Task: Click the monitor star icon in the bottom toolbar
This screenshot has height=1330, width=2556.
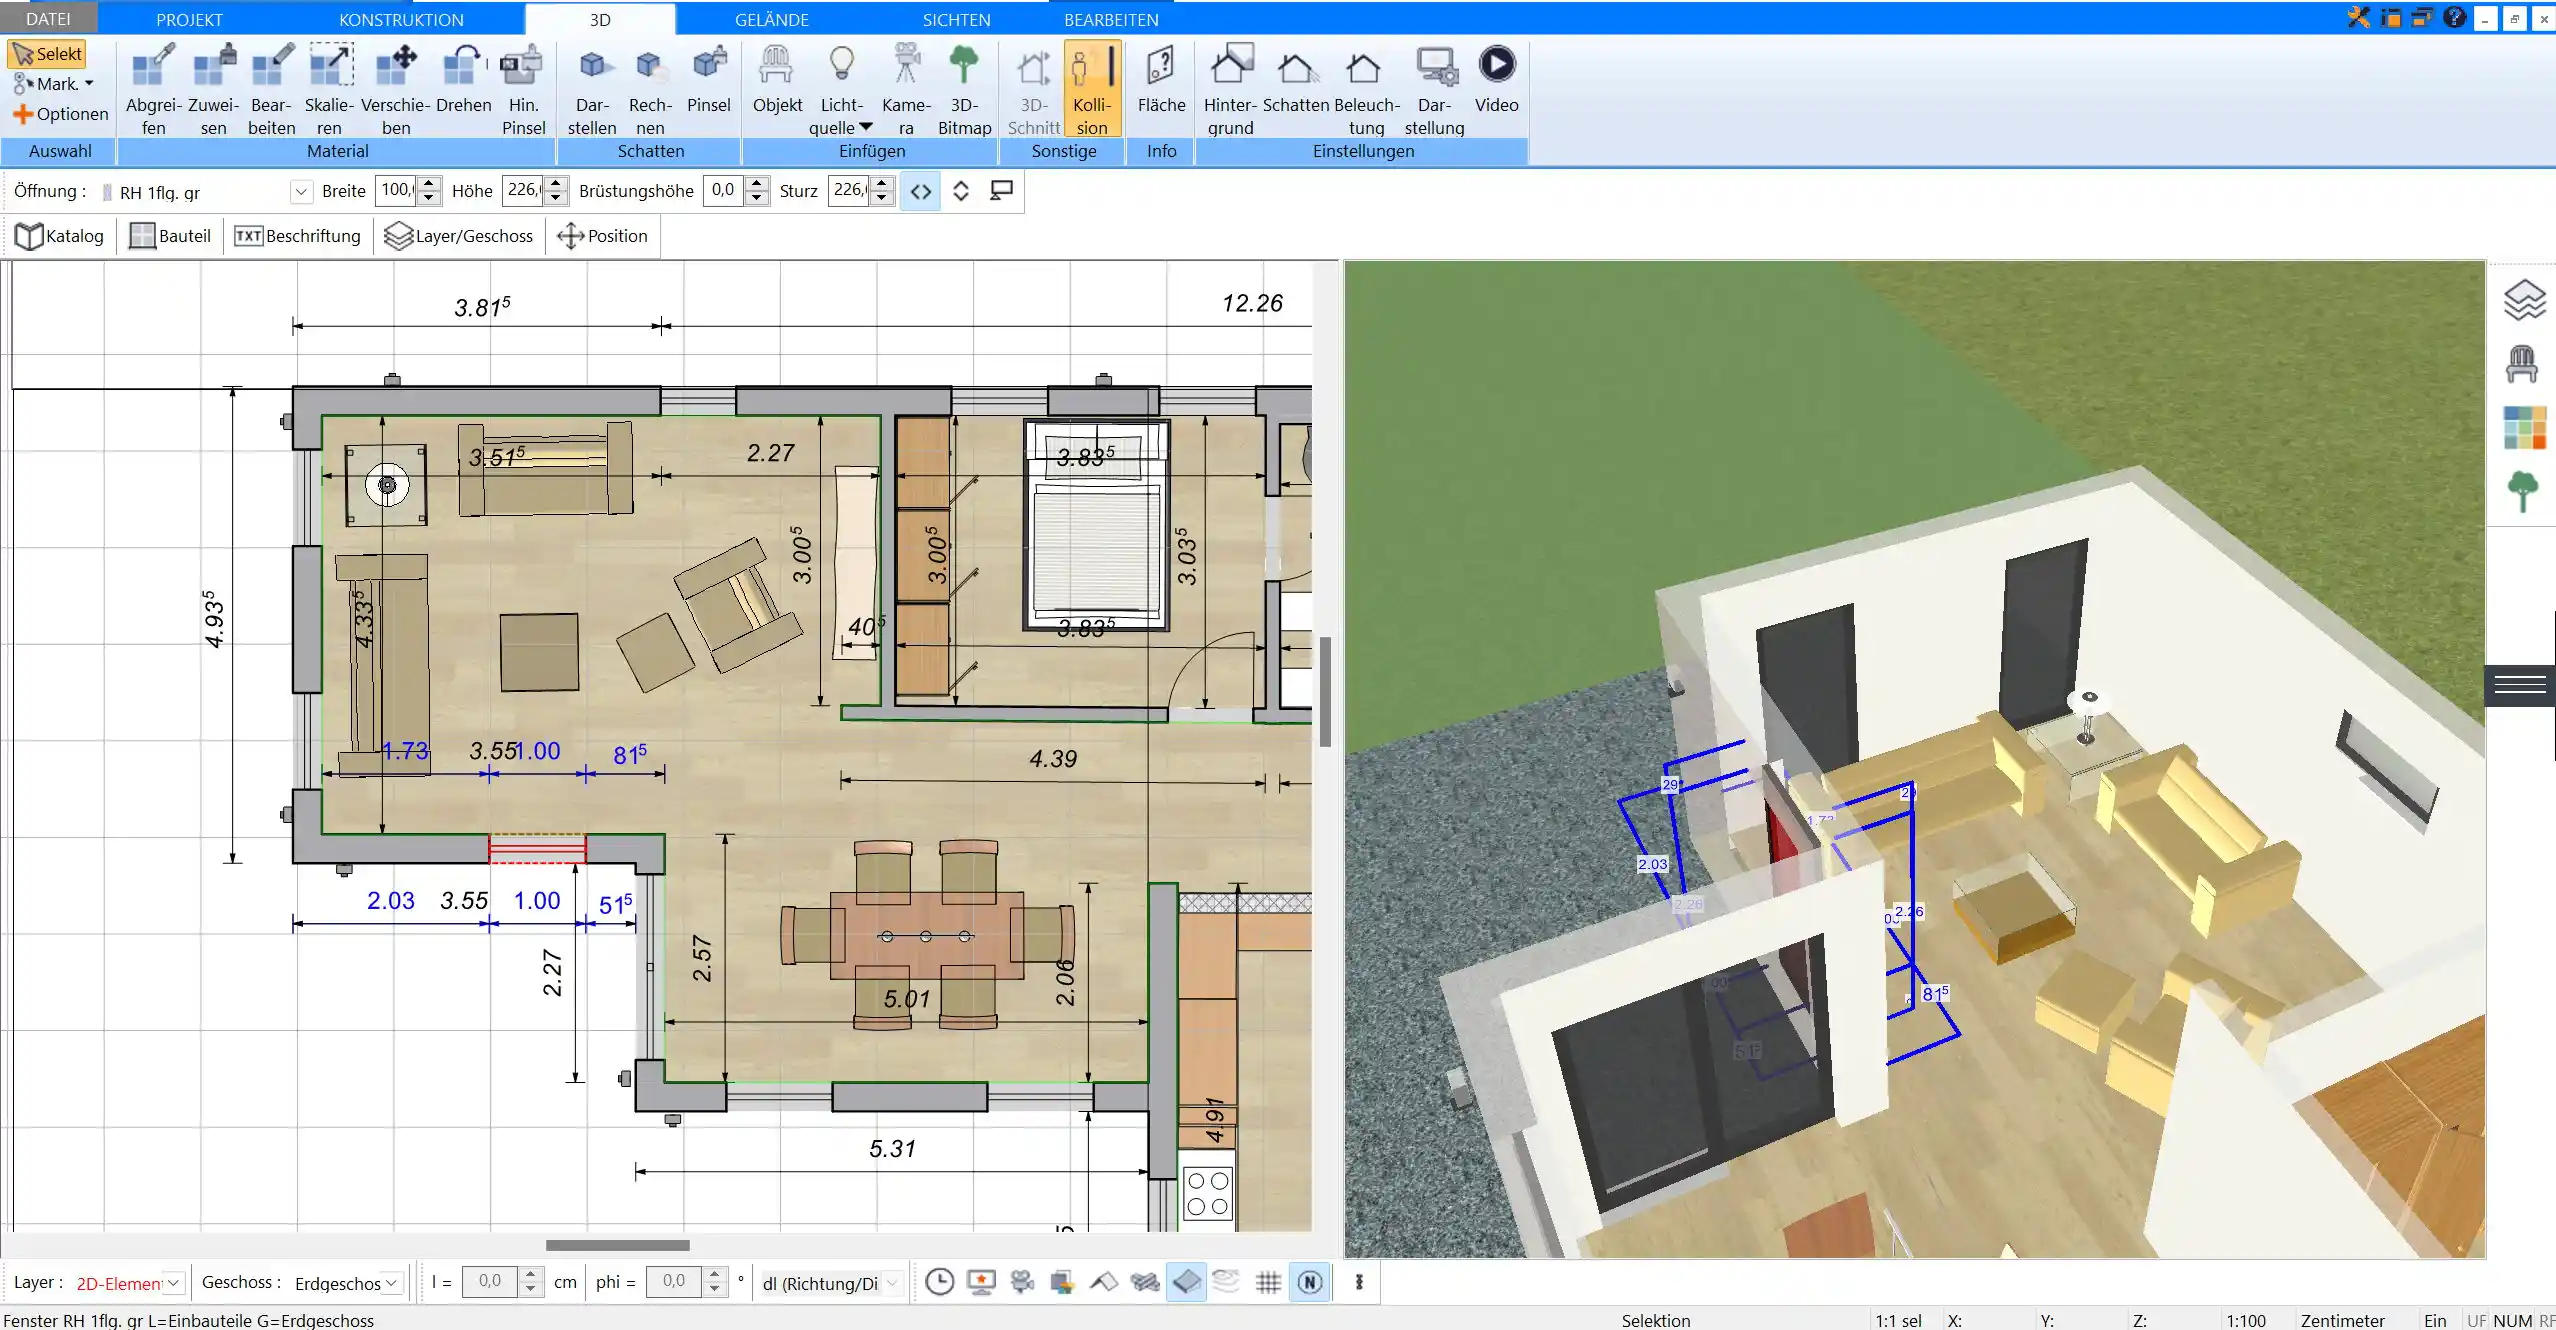Action: (981, 1282)
